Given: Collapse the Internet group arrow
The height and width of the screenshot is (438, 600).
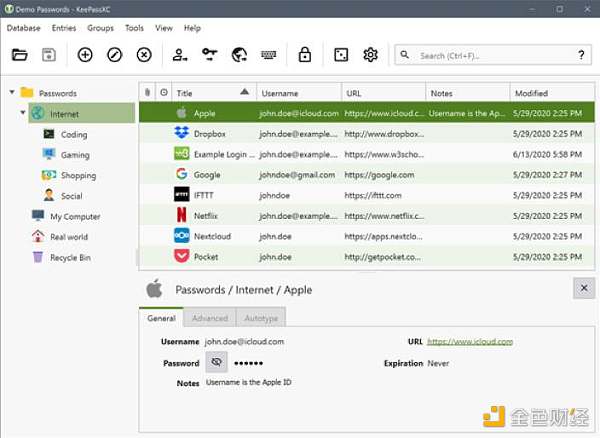Looking at the screenshot, I should pos(23,113).
